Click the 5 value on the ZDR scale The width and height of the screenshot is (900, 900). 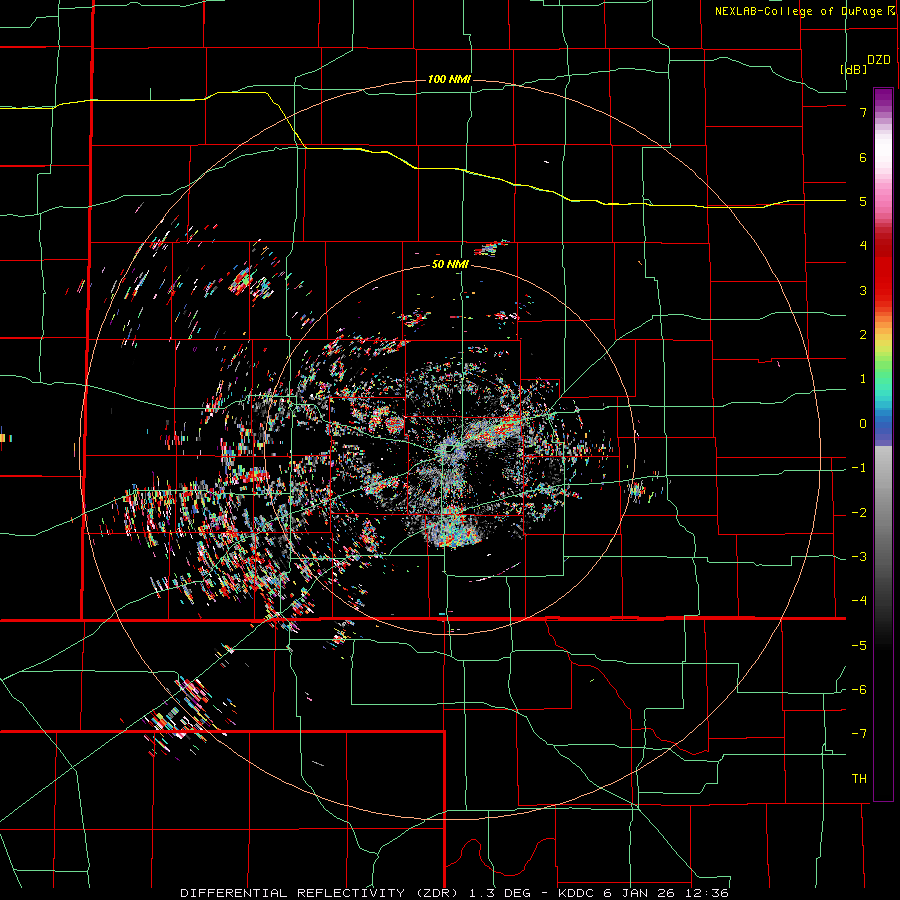coord(863,201)
